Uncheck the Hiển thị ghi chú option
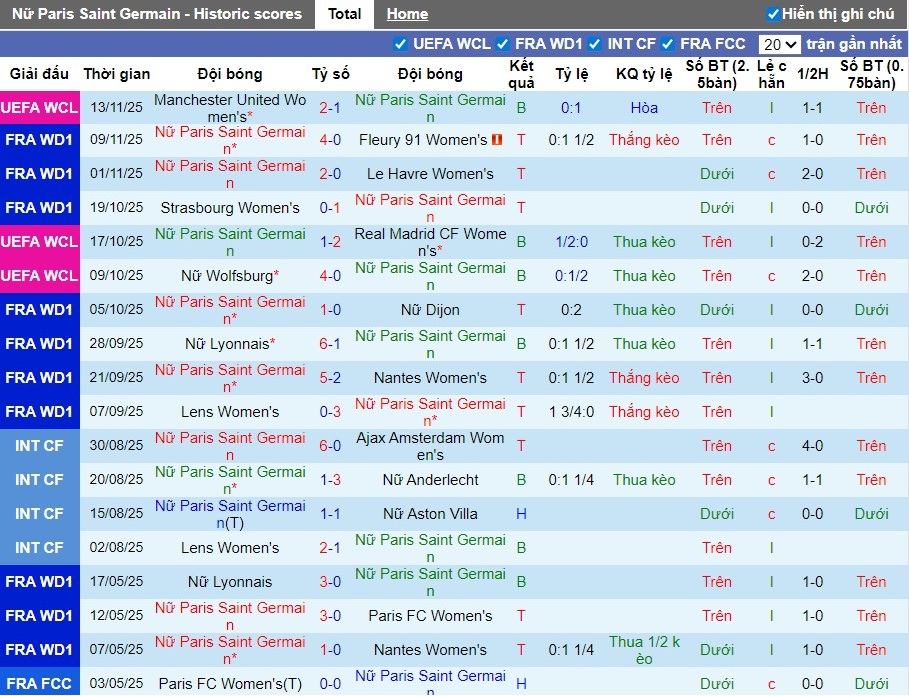Screen dimensions: 909x696 [x=772, y=14]
